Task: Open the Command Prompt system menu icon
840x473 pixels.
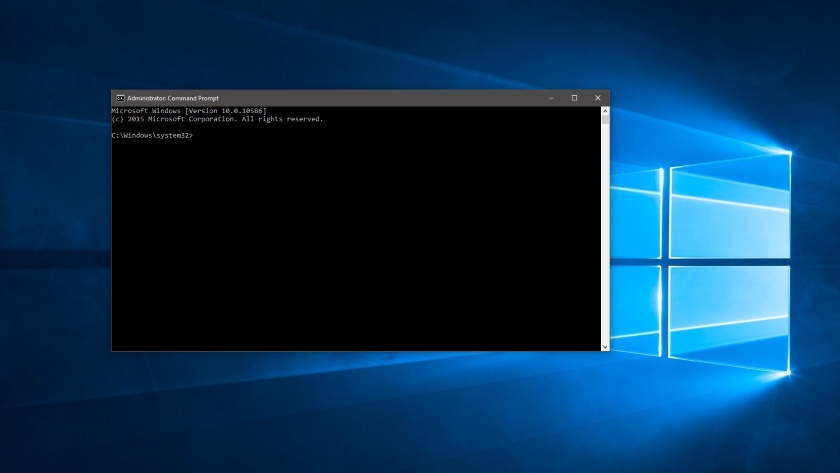Action: 120,98
